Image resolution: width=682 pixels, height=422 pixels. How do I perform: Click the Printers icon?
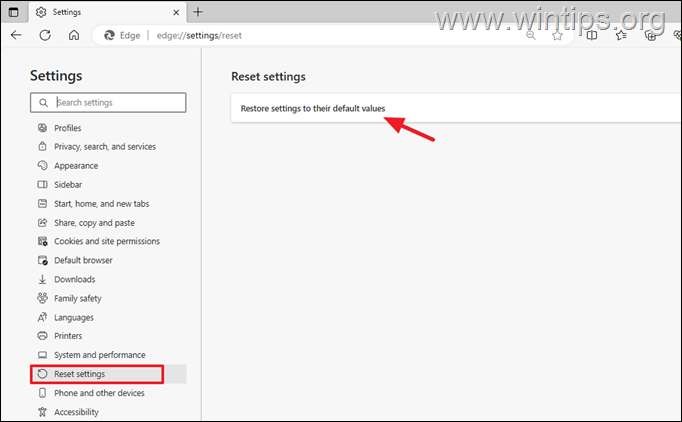pos(42,336)
